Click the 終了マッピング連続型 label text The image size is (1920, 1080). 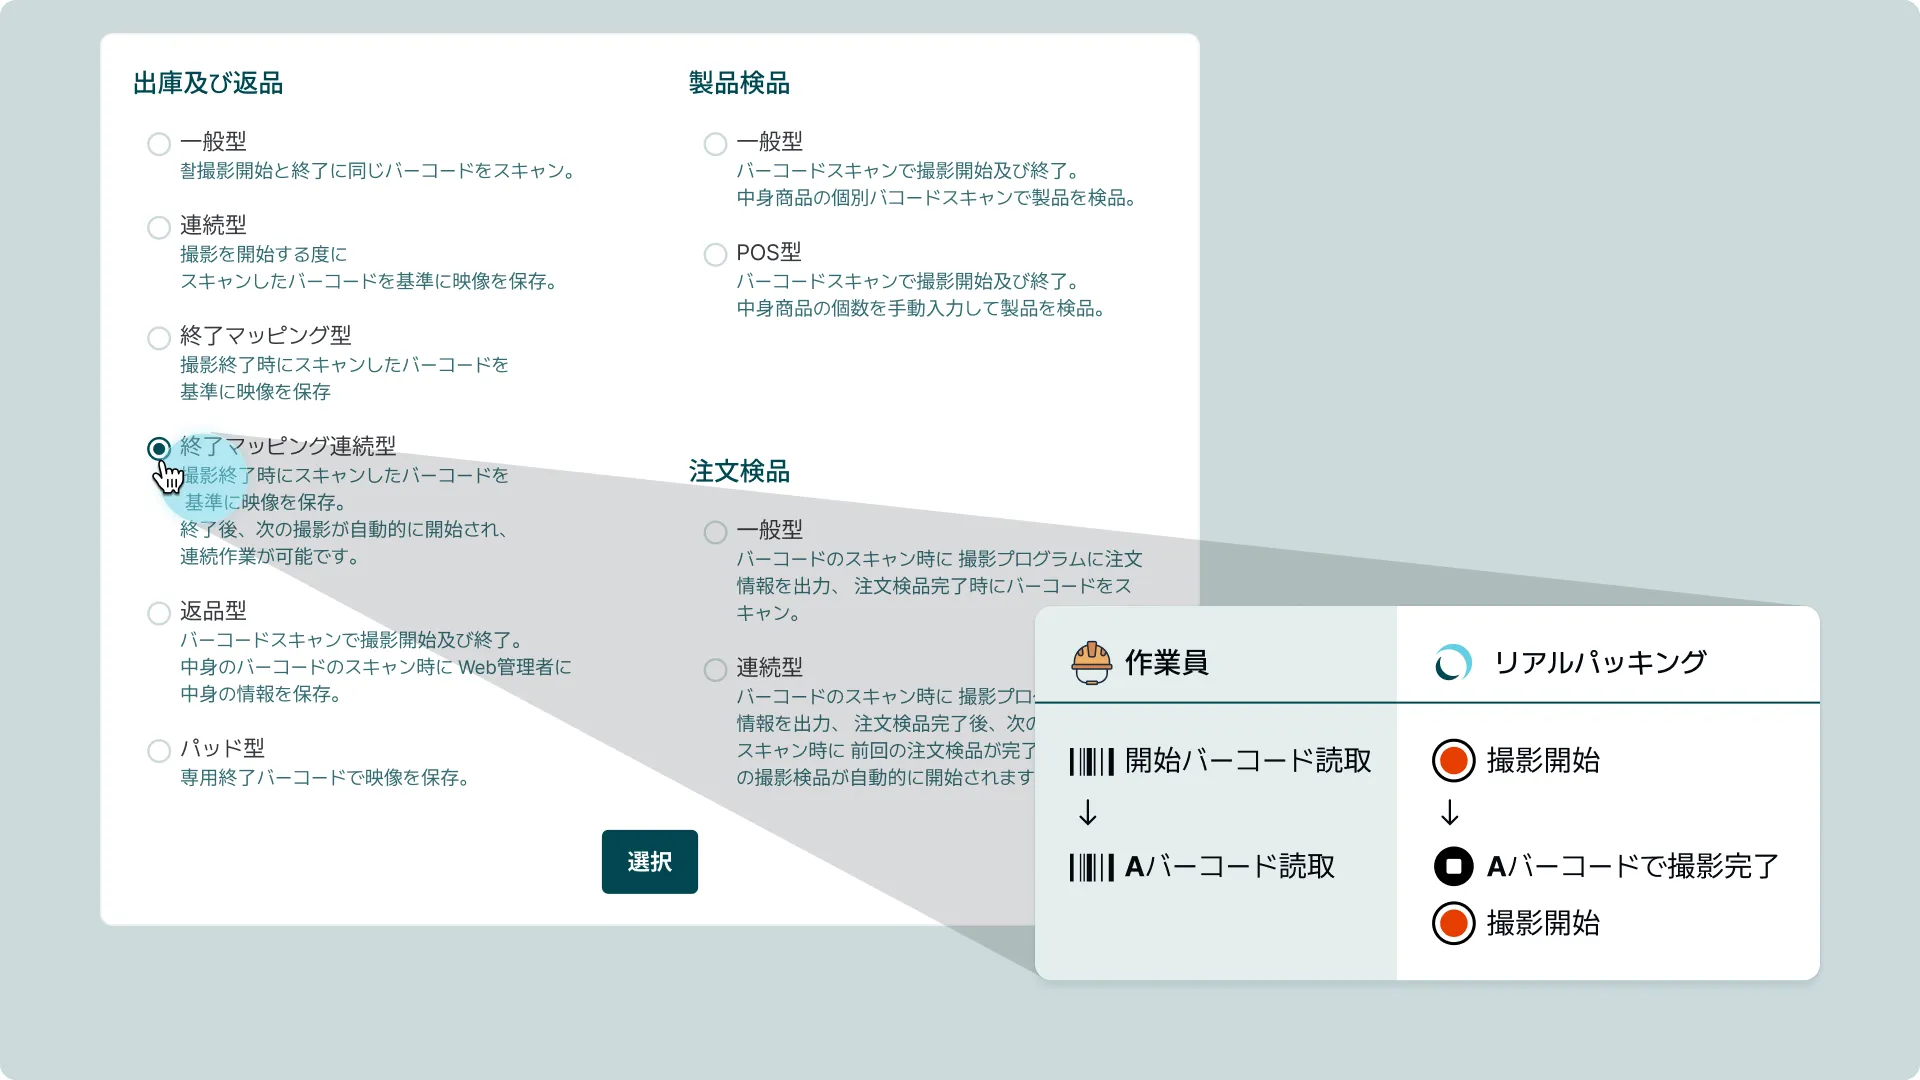tap(288, 446)
